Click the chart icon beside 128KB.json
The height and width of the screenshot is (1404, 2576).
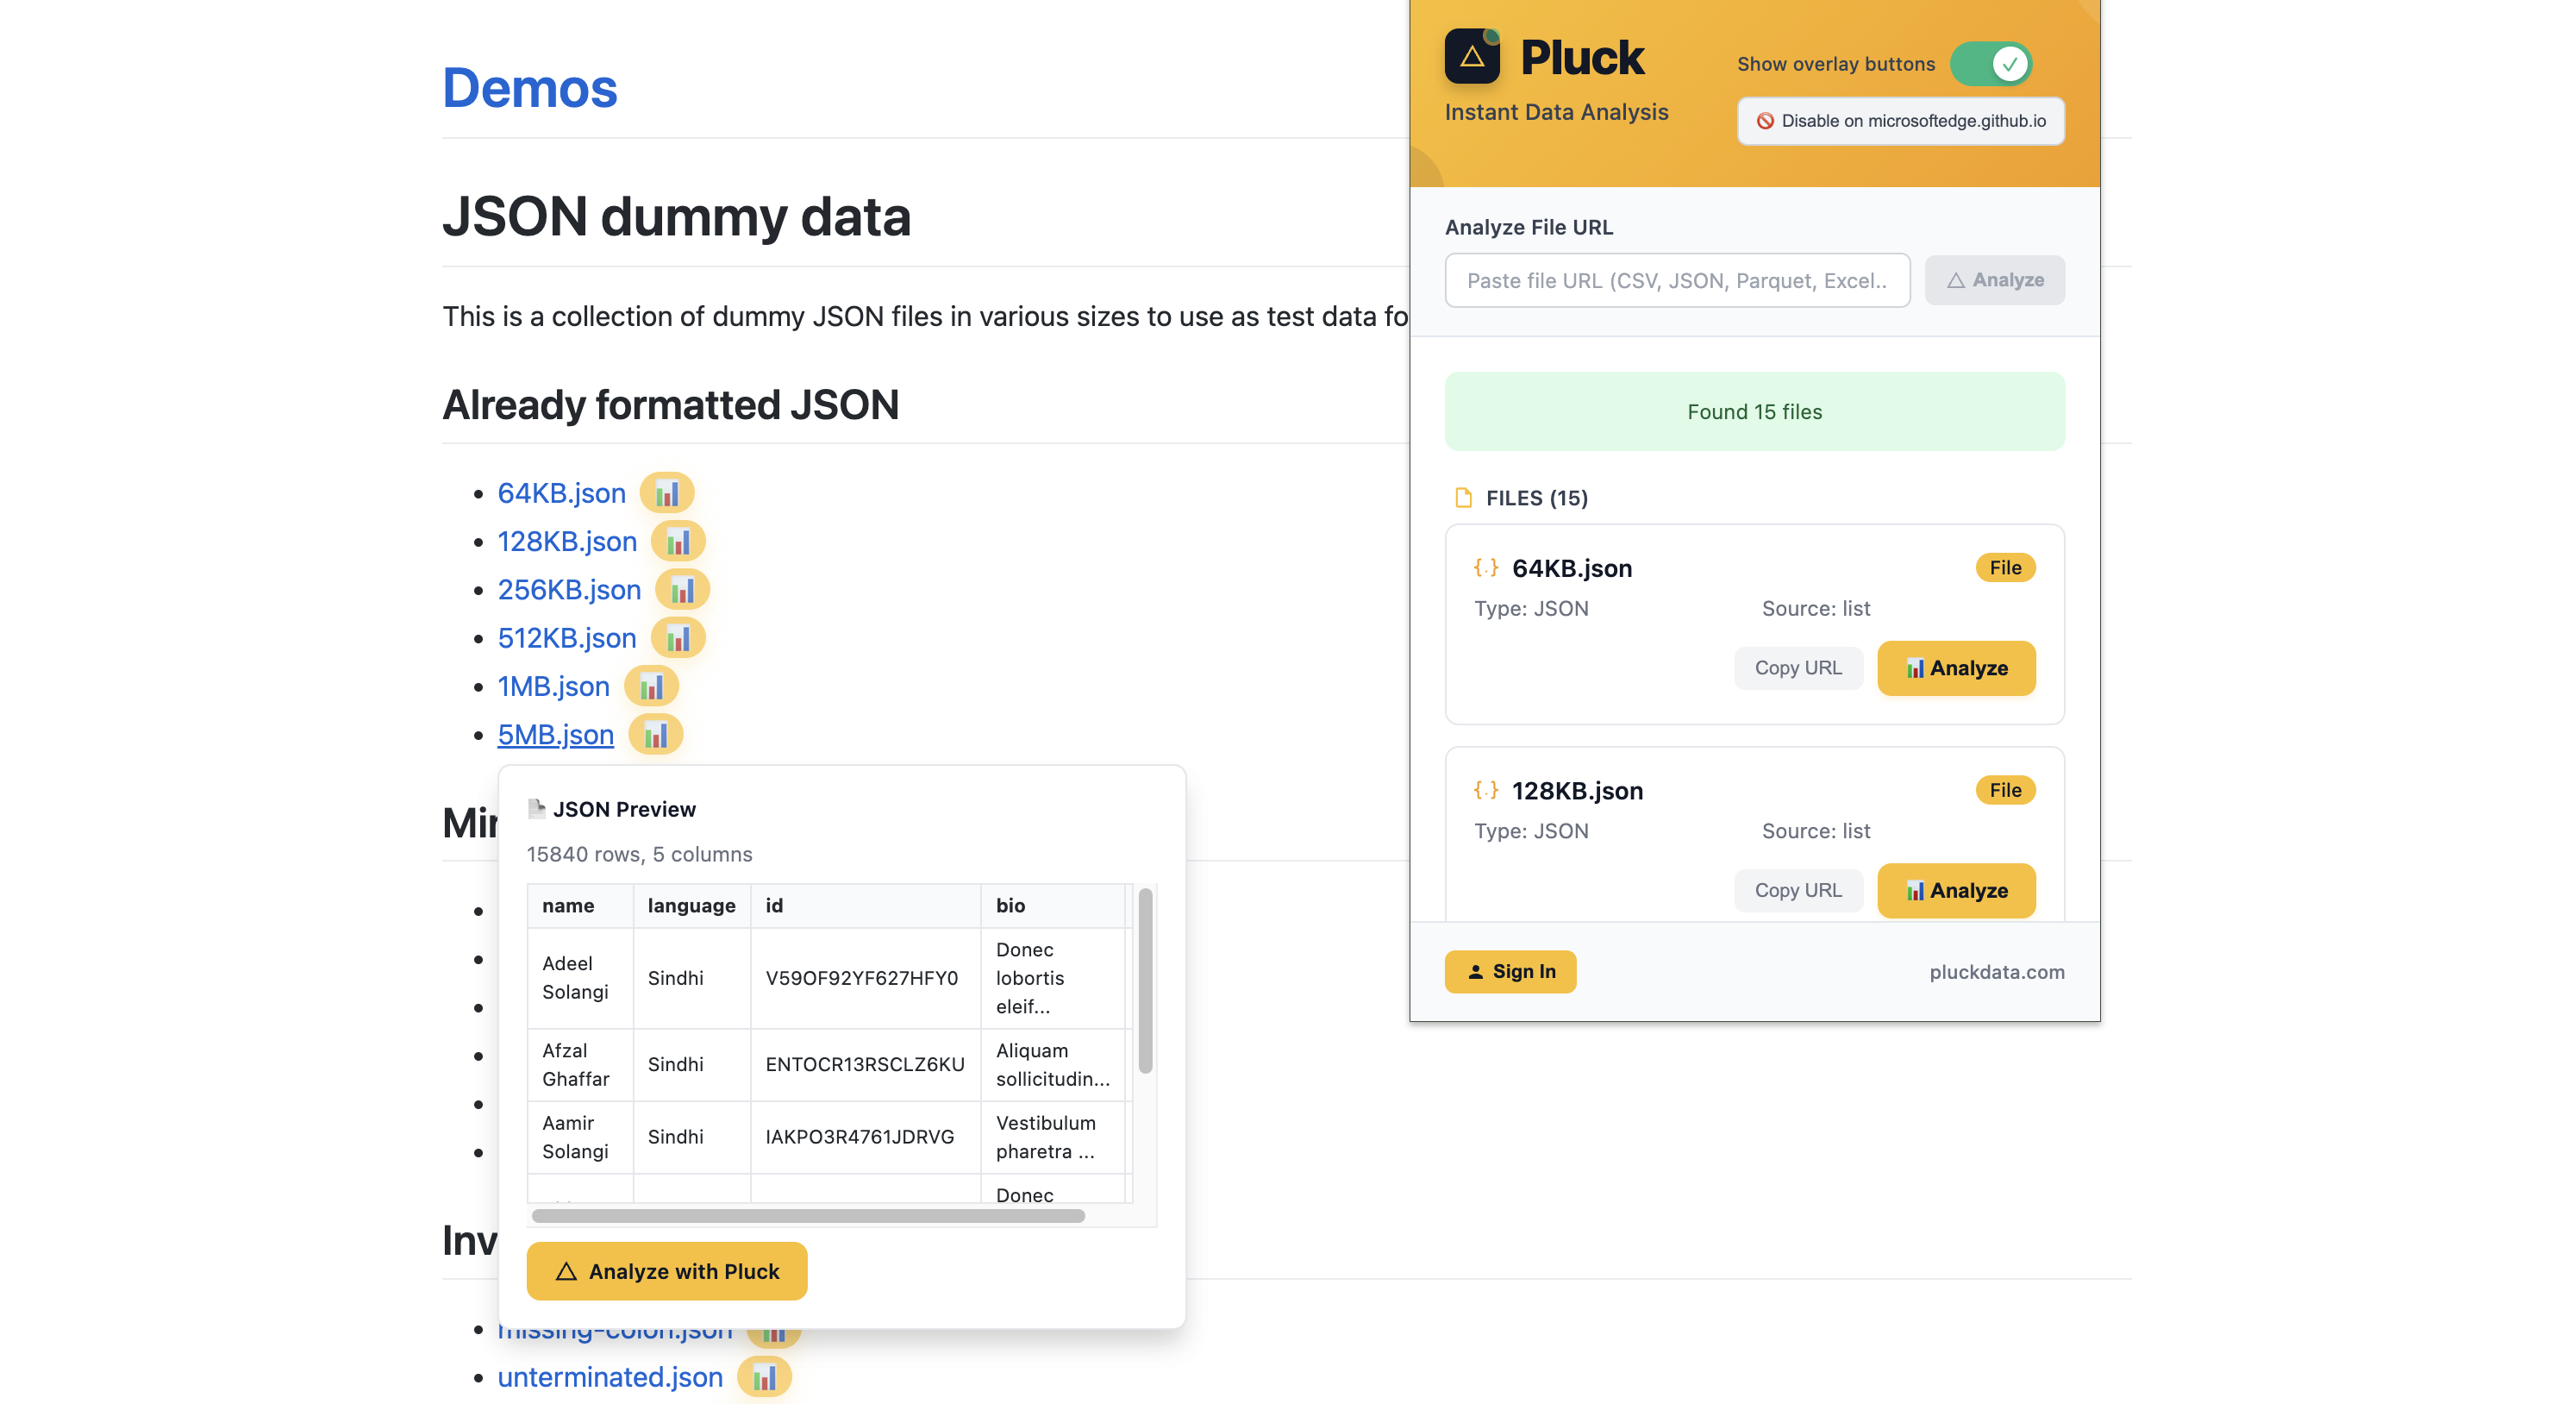(678, 541)
